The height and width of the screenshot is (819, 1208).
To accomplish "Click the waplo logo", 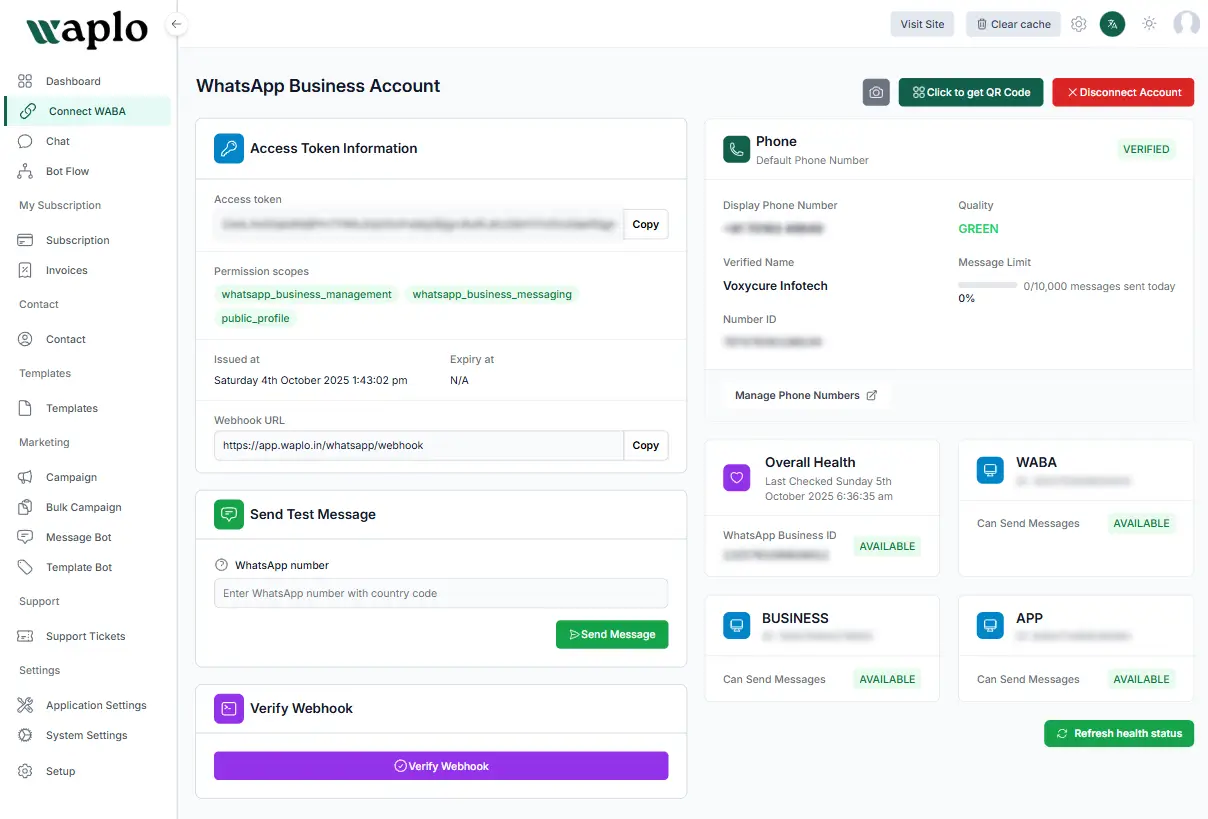I will tap(87, 31).
